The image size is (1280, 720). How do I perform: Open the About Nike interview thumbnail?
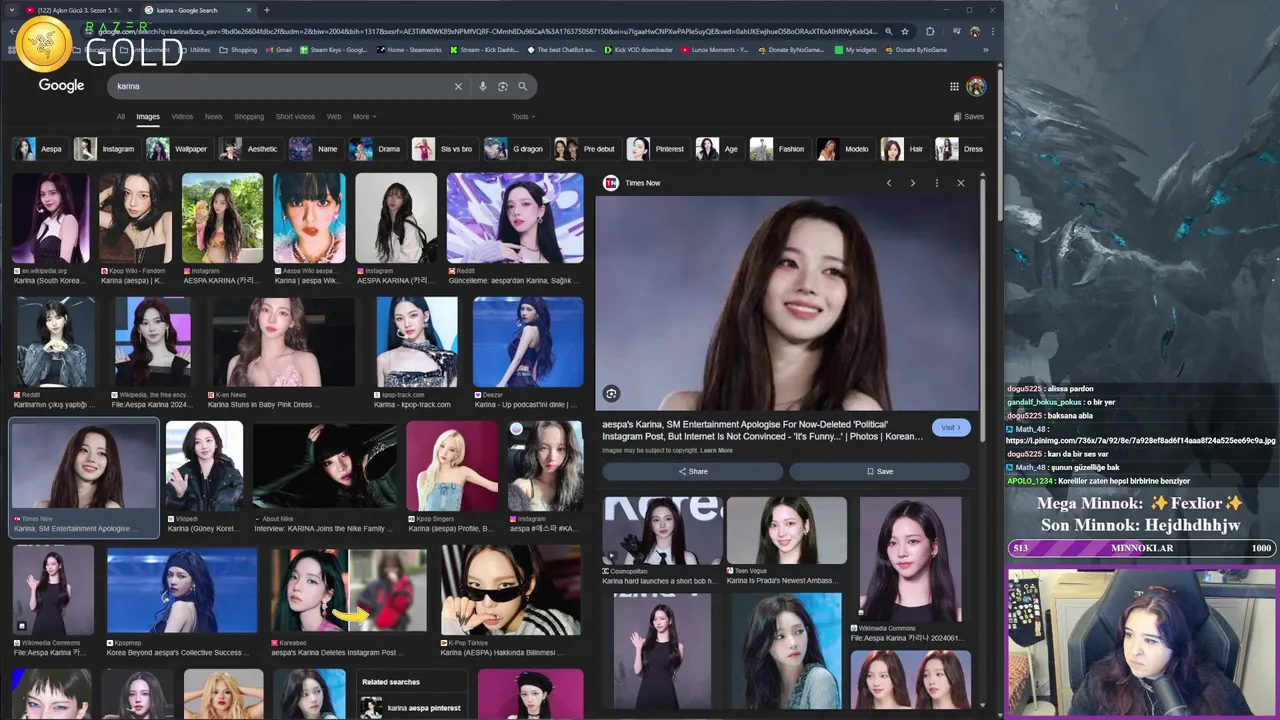[x=325, y=465]
